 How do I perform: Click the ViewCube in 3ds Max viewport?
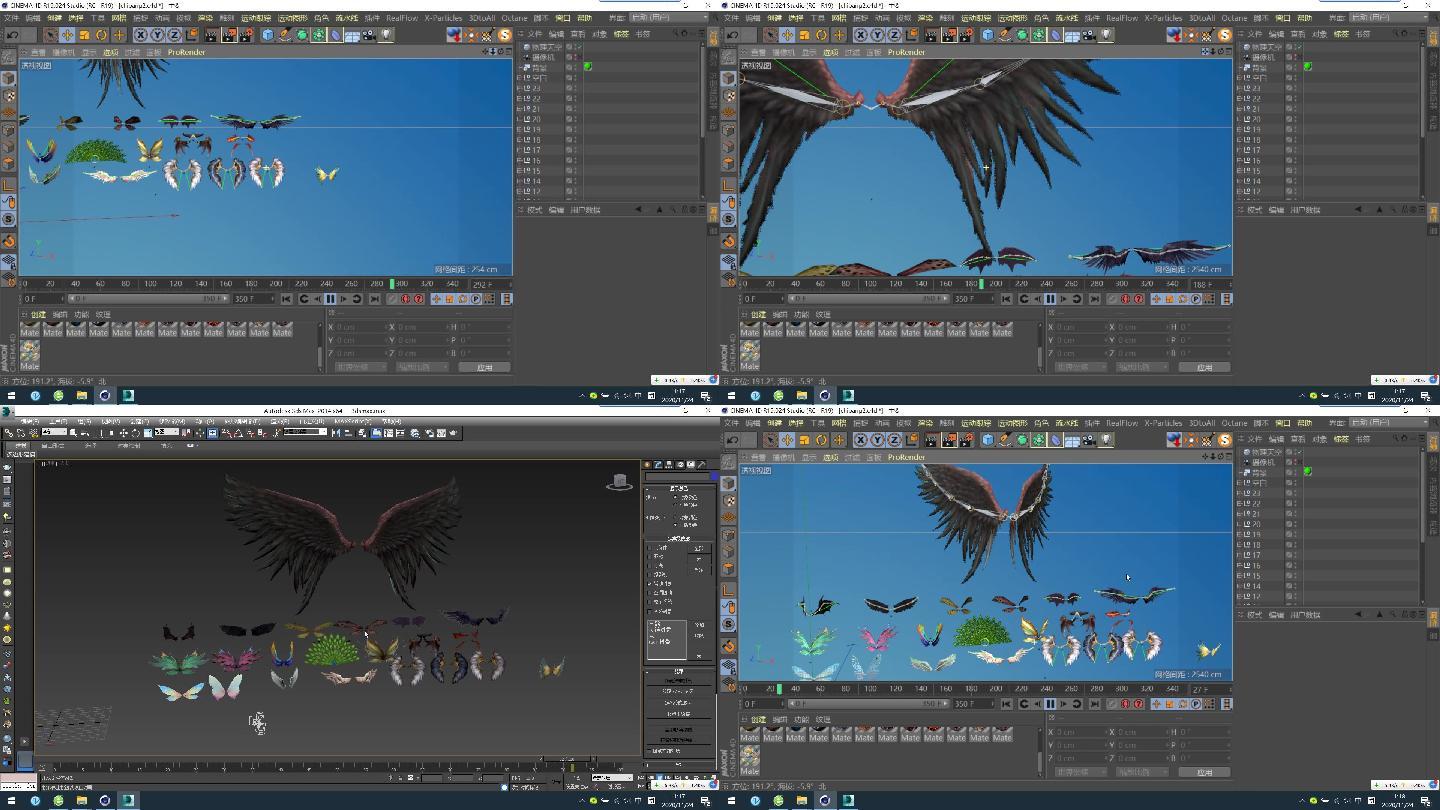coord(620,483)
